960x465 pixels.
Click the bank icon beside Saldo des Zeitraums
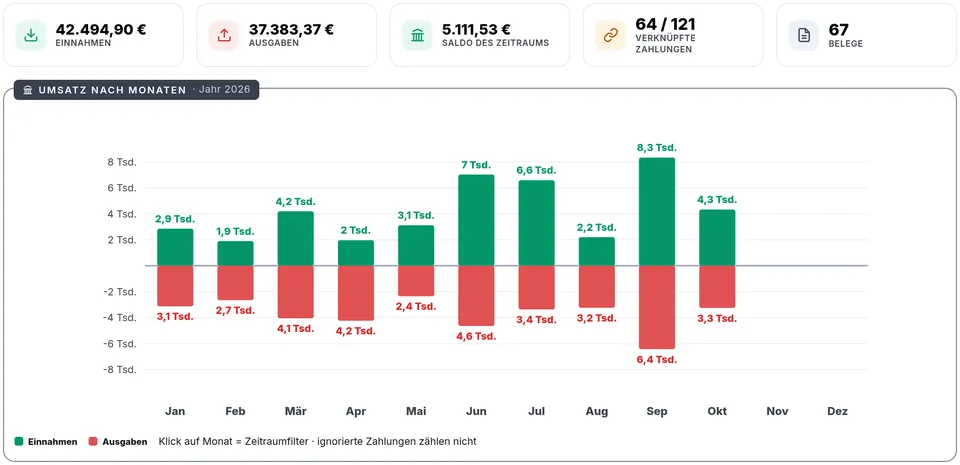(x=418, y=35)
